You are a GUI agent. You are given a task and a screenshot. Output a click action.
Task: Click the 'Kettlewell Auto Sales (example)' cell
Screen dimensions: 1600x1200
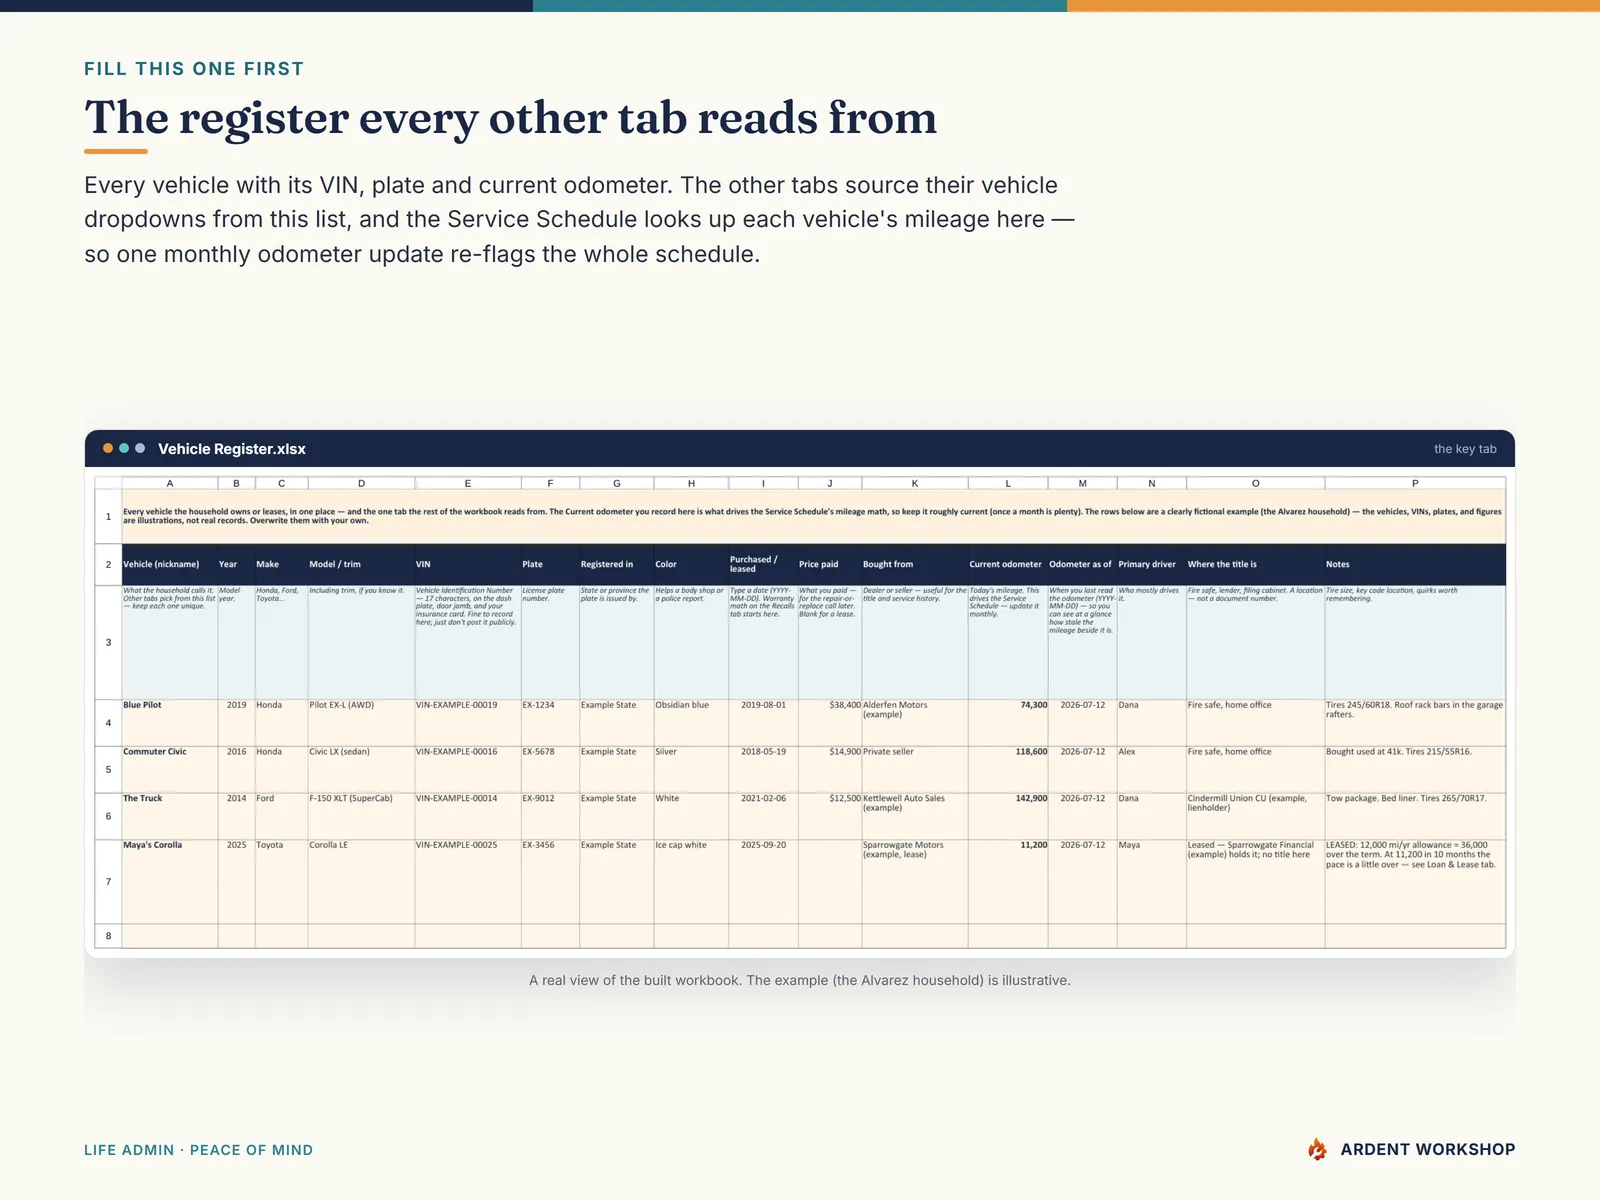coord(915,816)
